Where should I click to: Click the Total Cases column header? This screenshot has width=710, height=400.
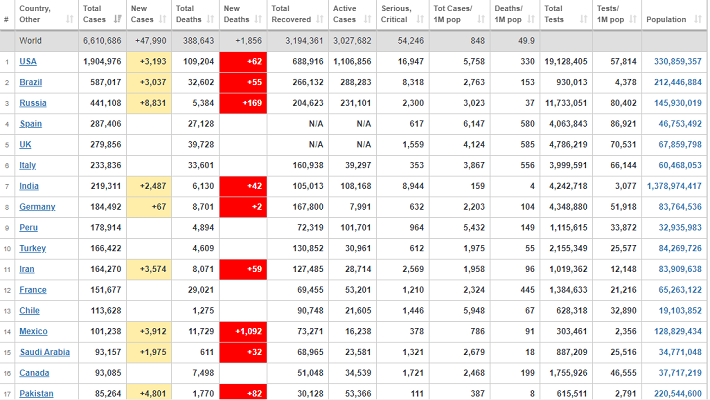(102, 14)
